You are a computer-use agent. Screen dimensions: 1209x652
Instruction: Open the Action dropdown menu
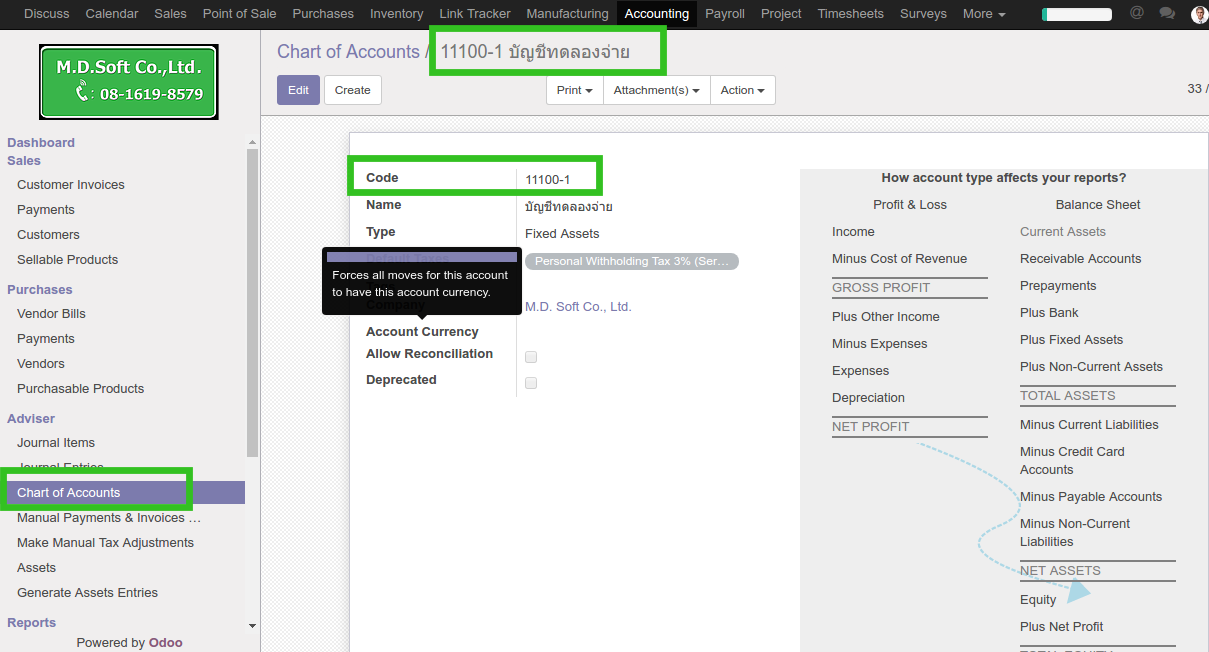(x=742, y=90)
